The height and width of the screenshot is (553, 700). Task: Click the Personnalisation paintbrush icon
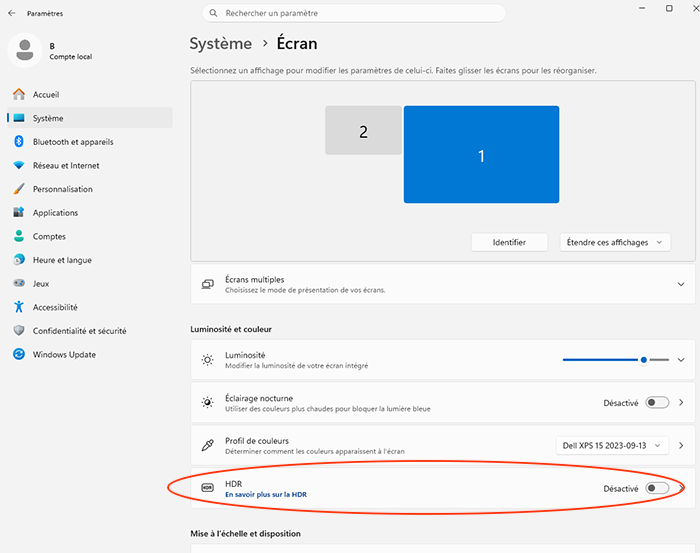19,189
